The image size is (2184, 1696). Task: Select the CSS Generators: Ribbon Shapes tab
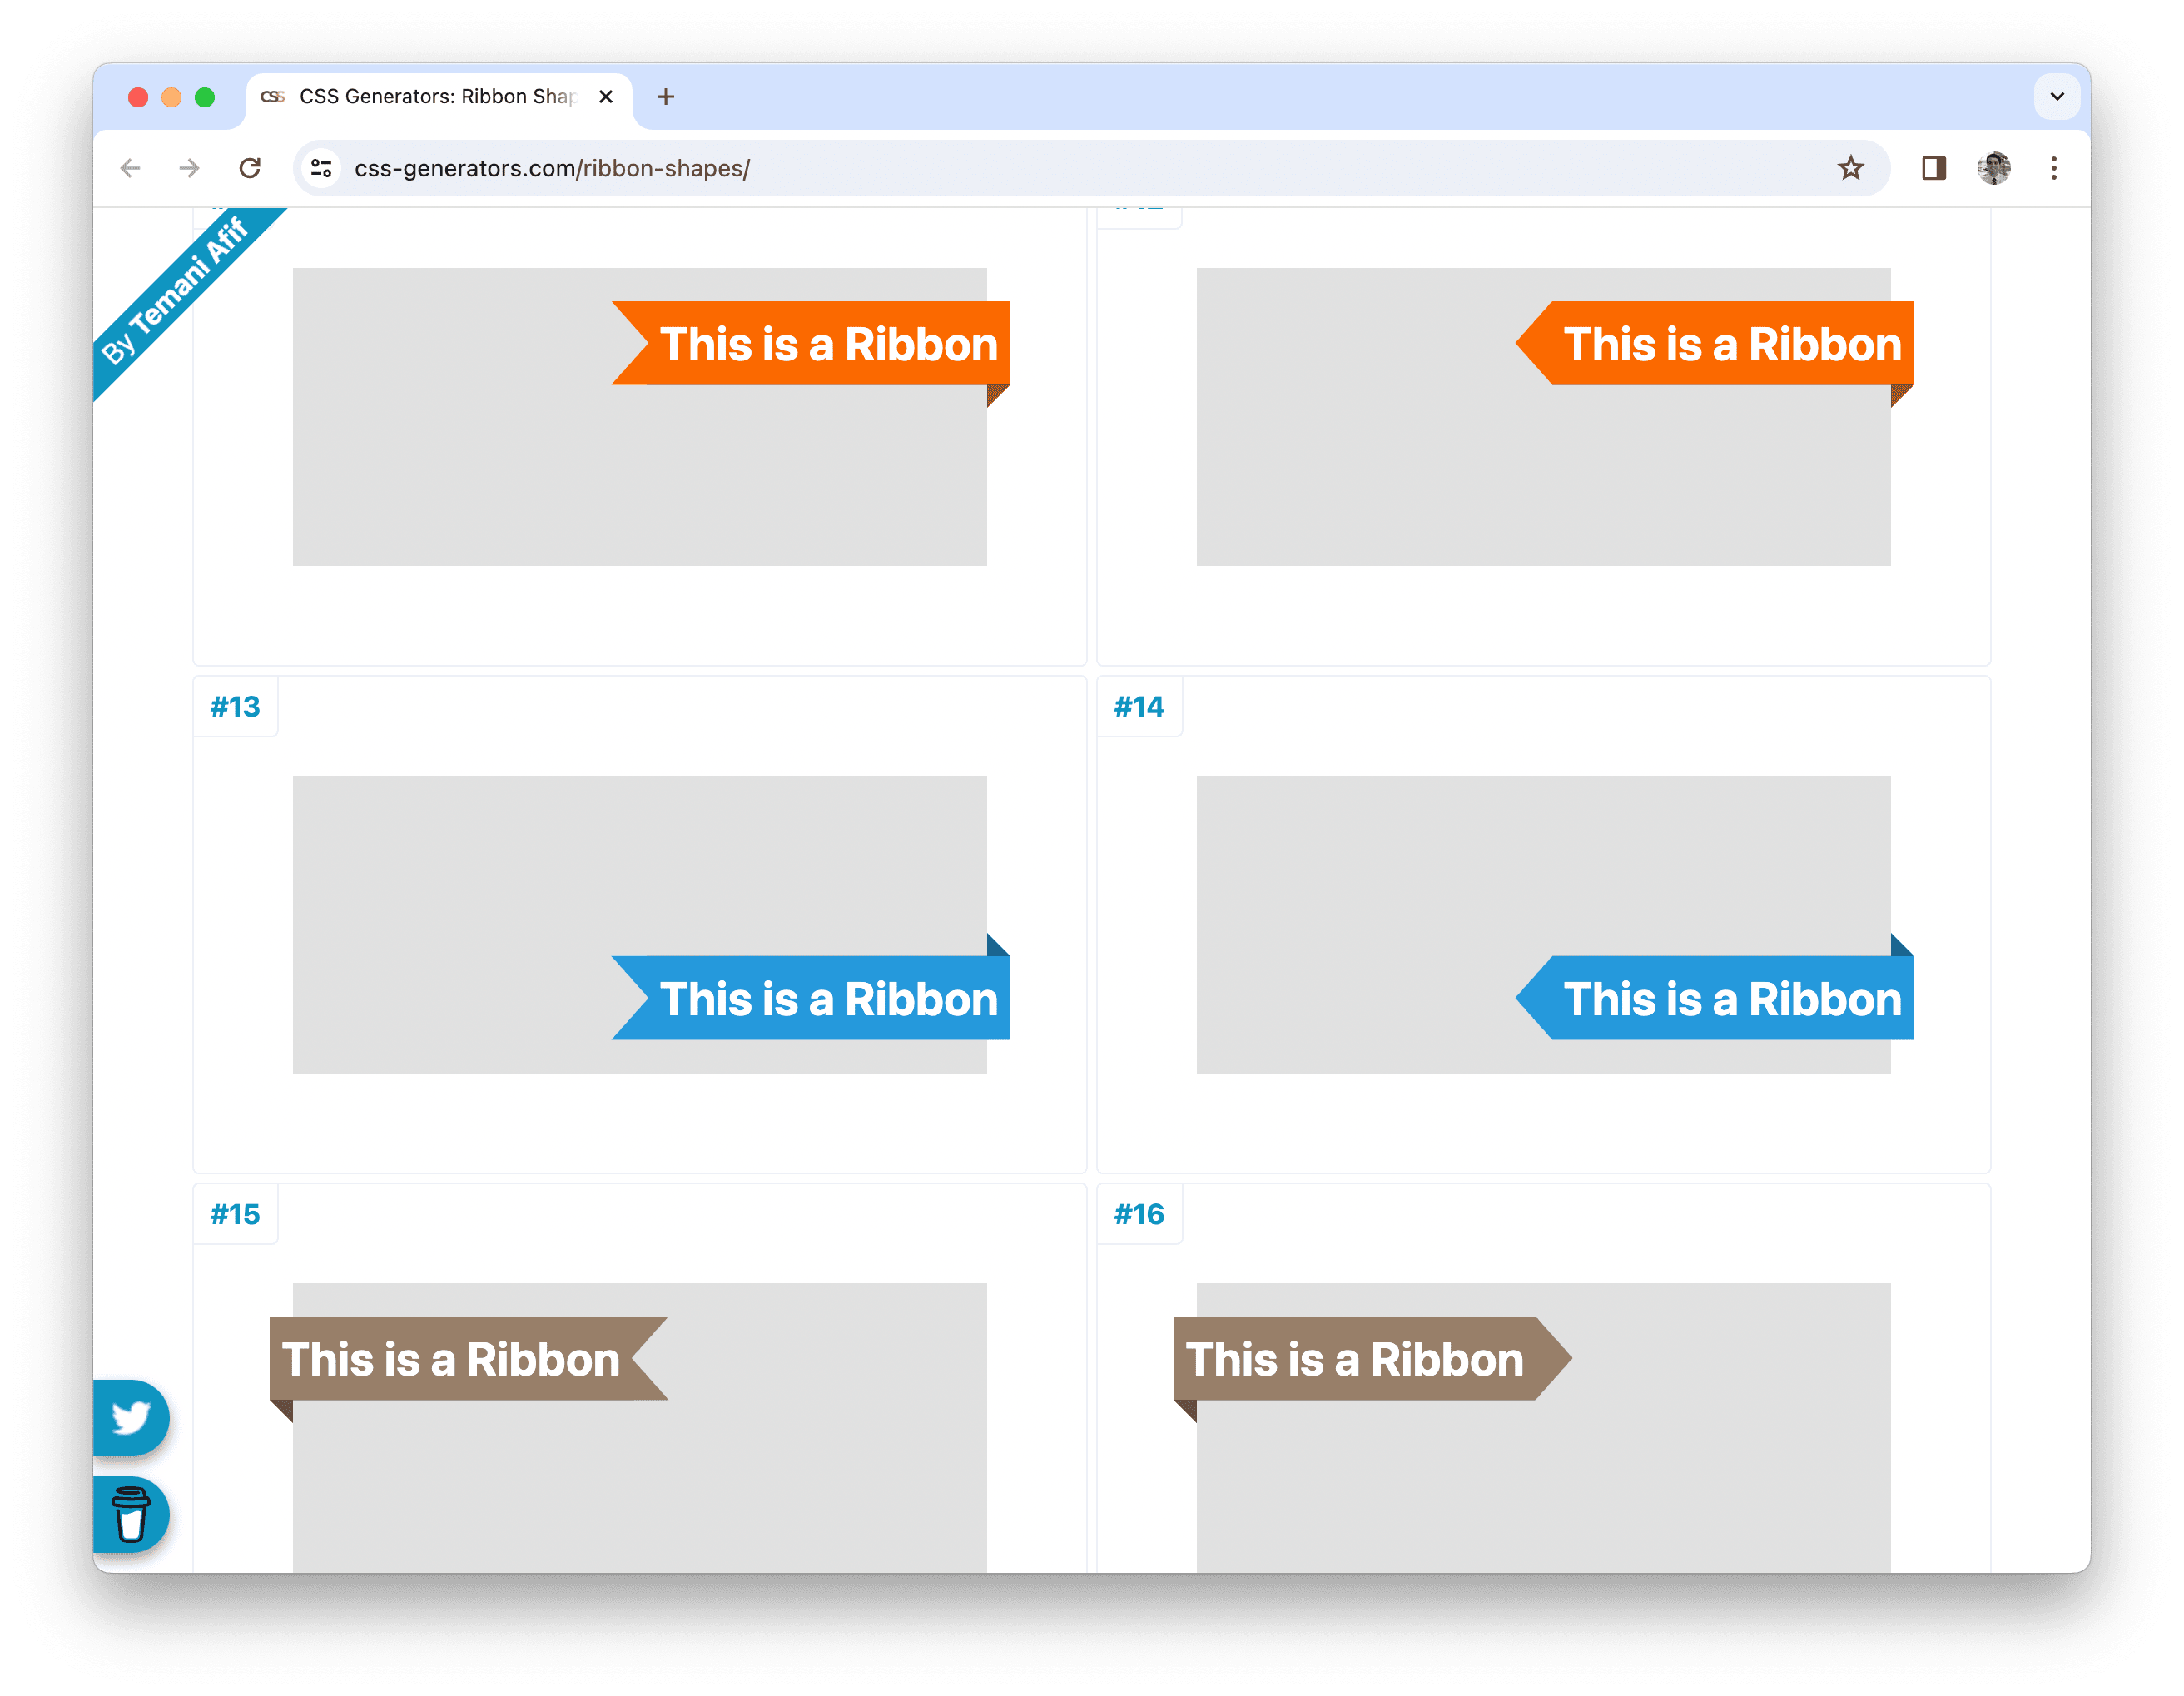[437, 97]
